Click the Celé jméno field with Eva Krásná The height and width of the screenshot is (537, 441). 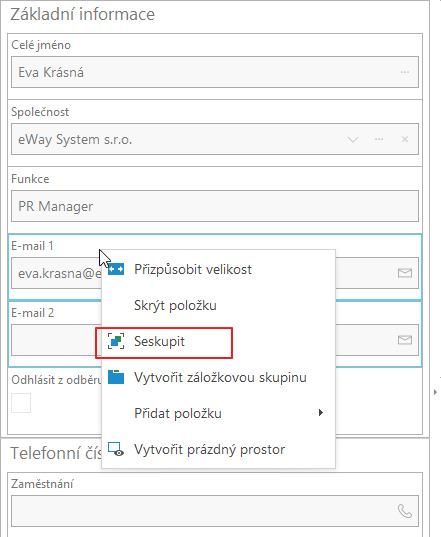215,72
